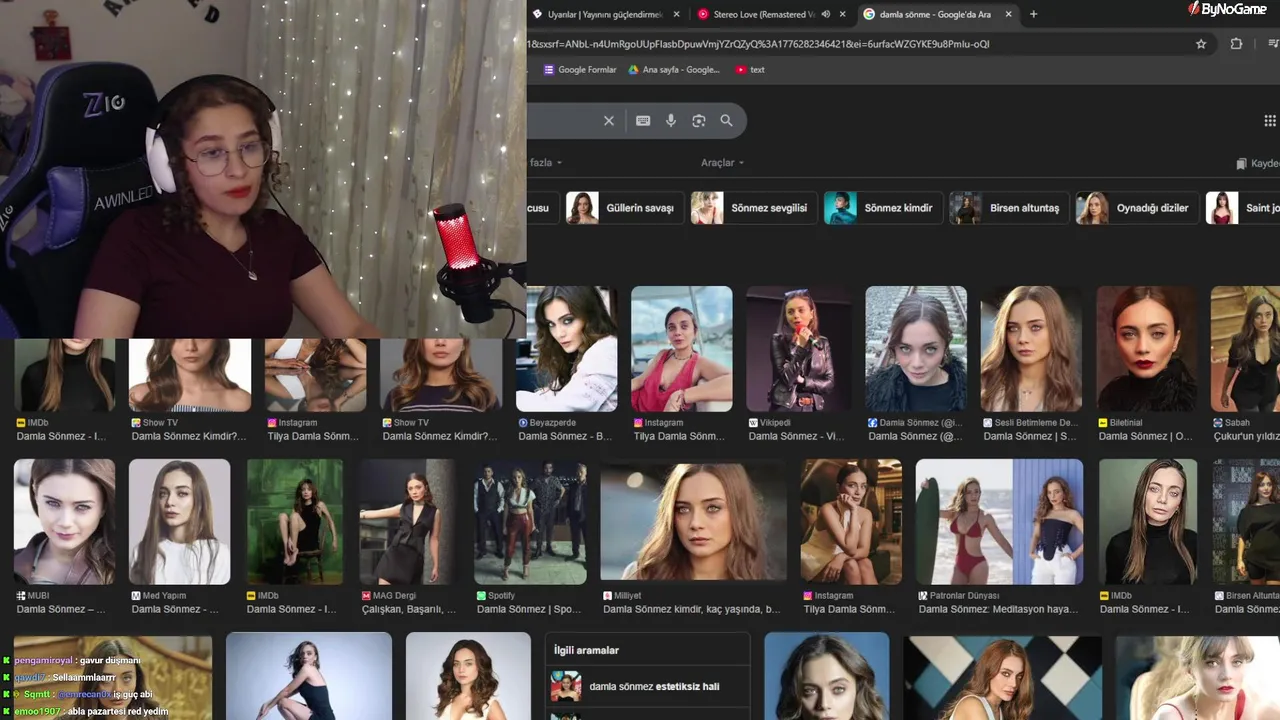
Task: Open the Milliyet image result thumbnail
Action: pos(693,520)
